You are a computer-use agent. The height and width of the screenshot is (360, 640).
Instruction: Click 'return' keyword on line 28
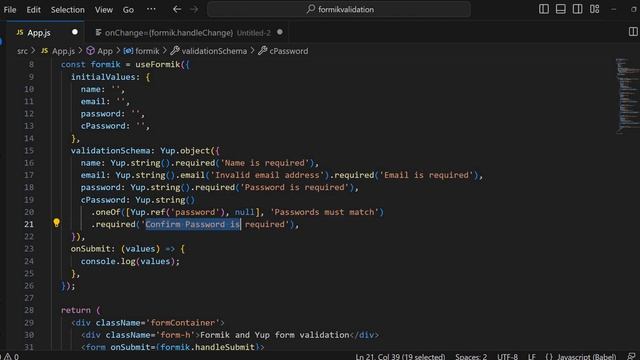(76, 310)
